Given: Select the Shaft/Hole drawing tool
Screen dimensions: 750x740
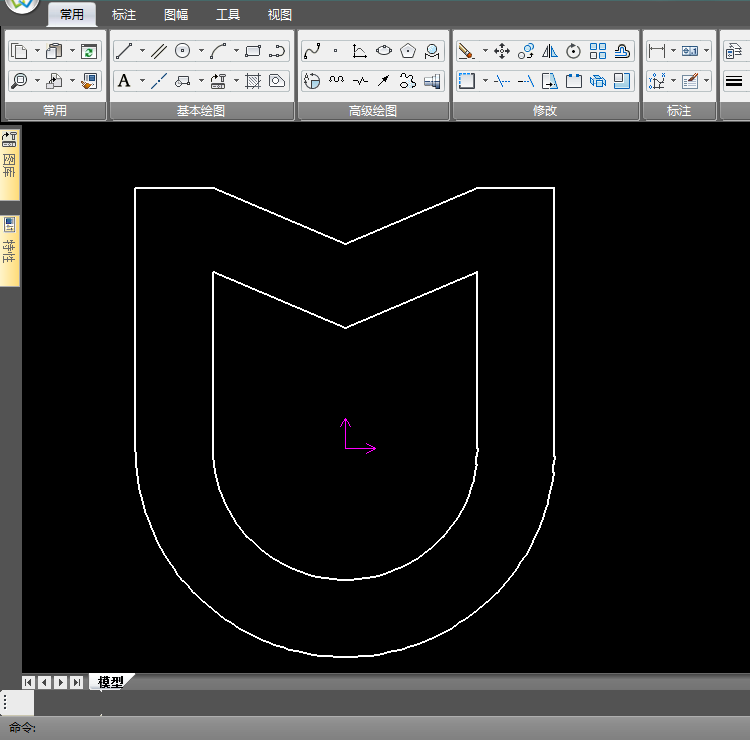Looking at the screenshot, I should pos(432,81).
